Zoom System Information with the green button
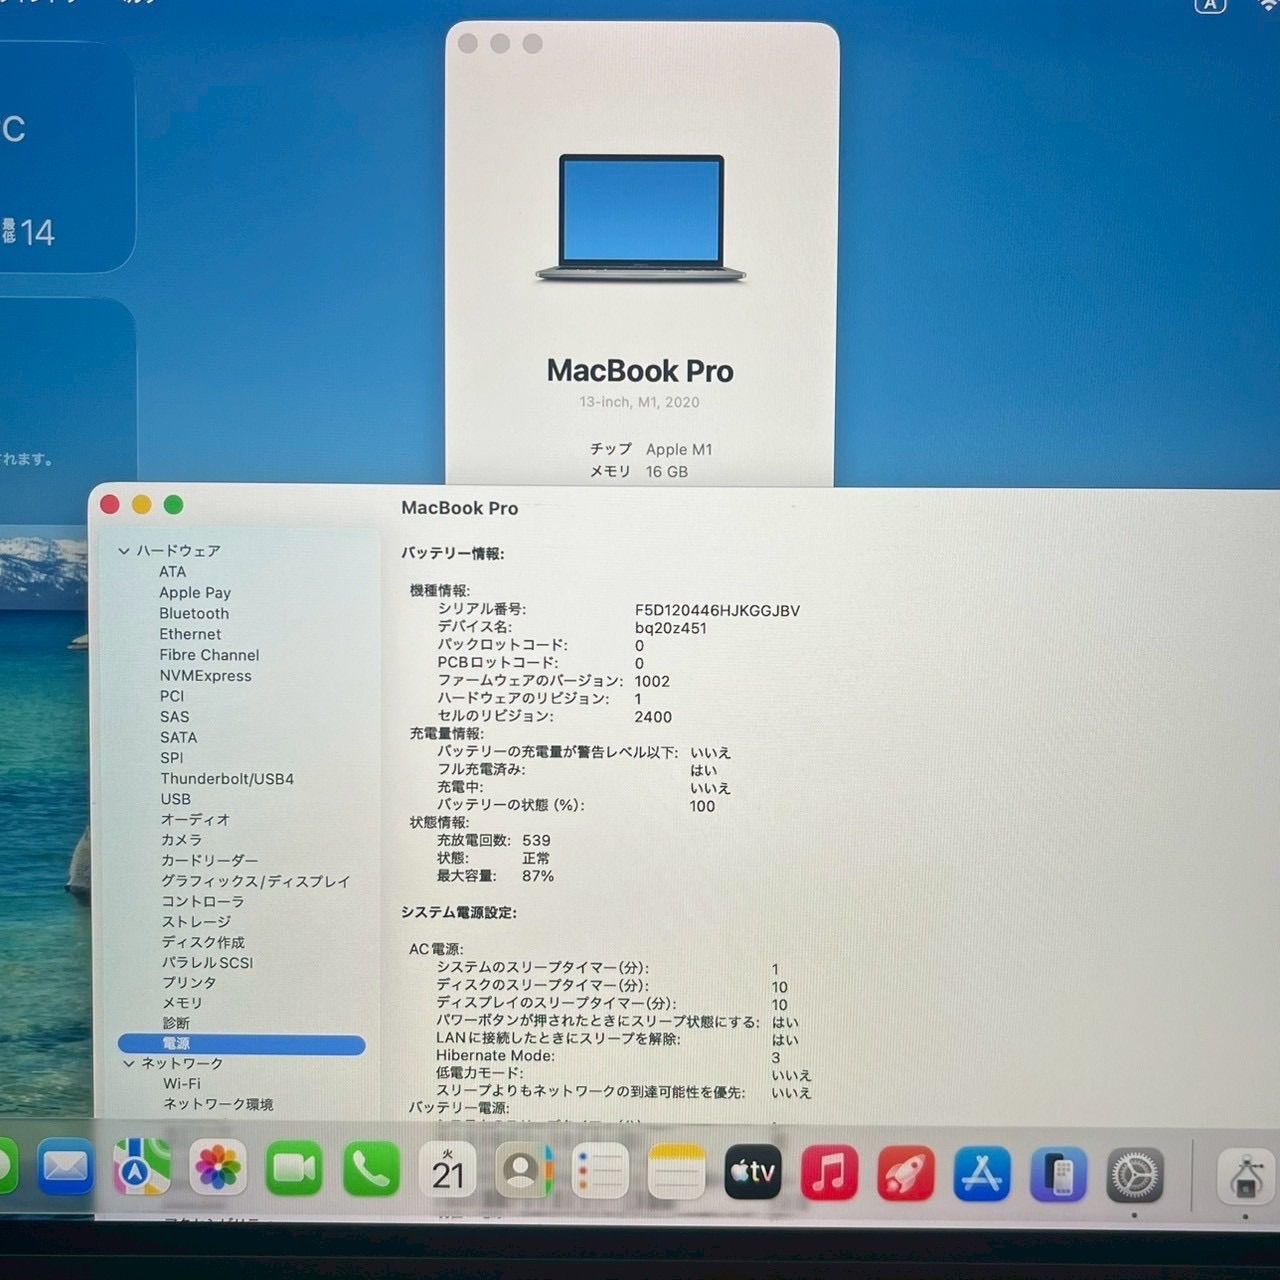This screenshot has height=1280, width=1280. point(173,505)
